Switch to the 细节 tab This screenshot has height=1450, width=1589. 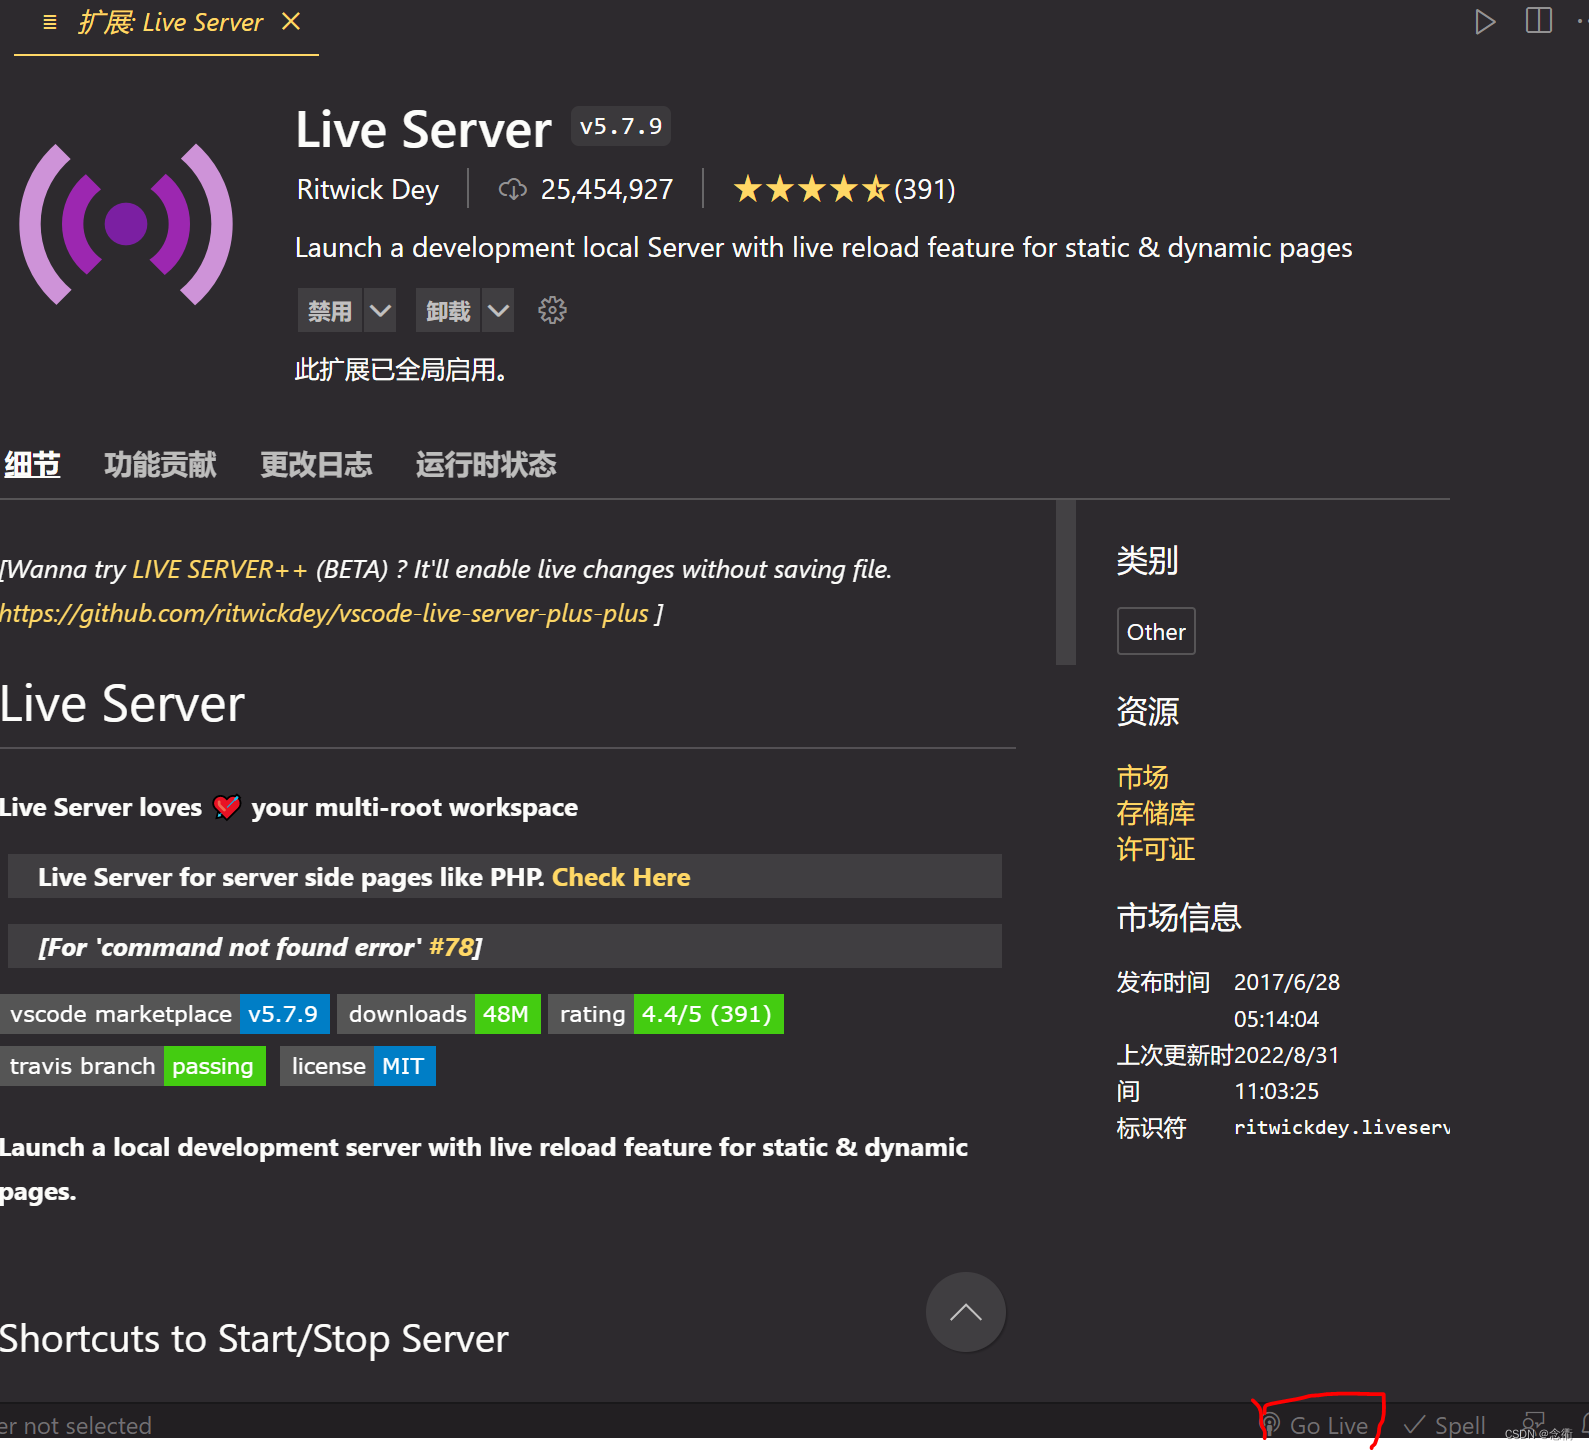[x=32, y=465]
